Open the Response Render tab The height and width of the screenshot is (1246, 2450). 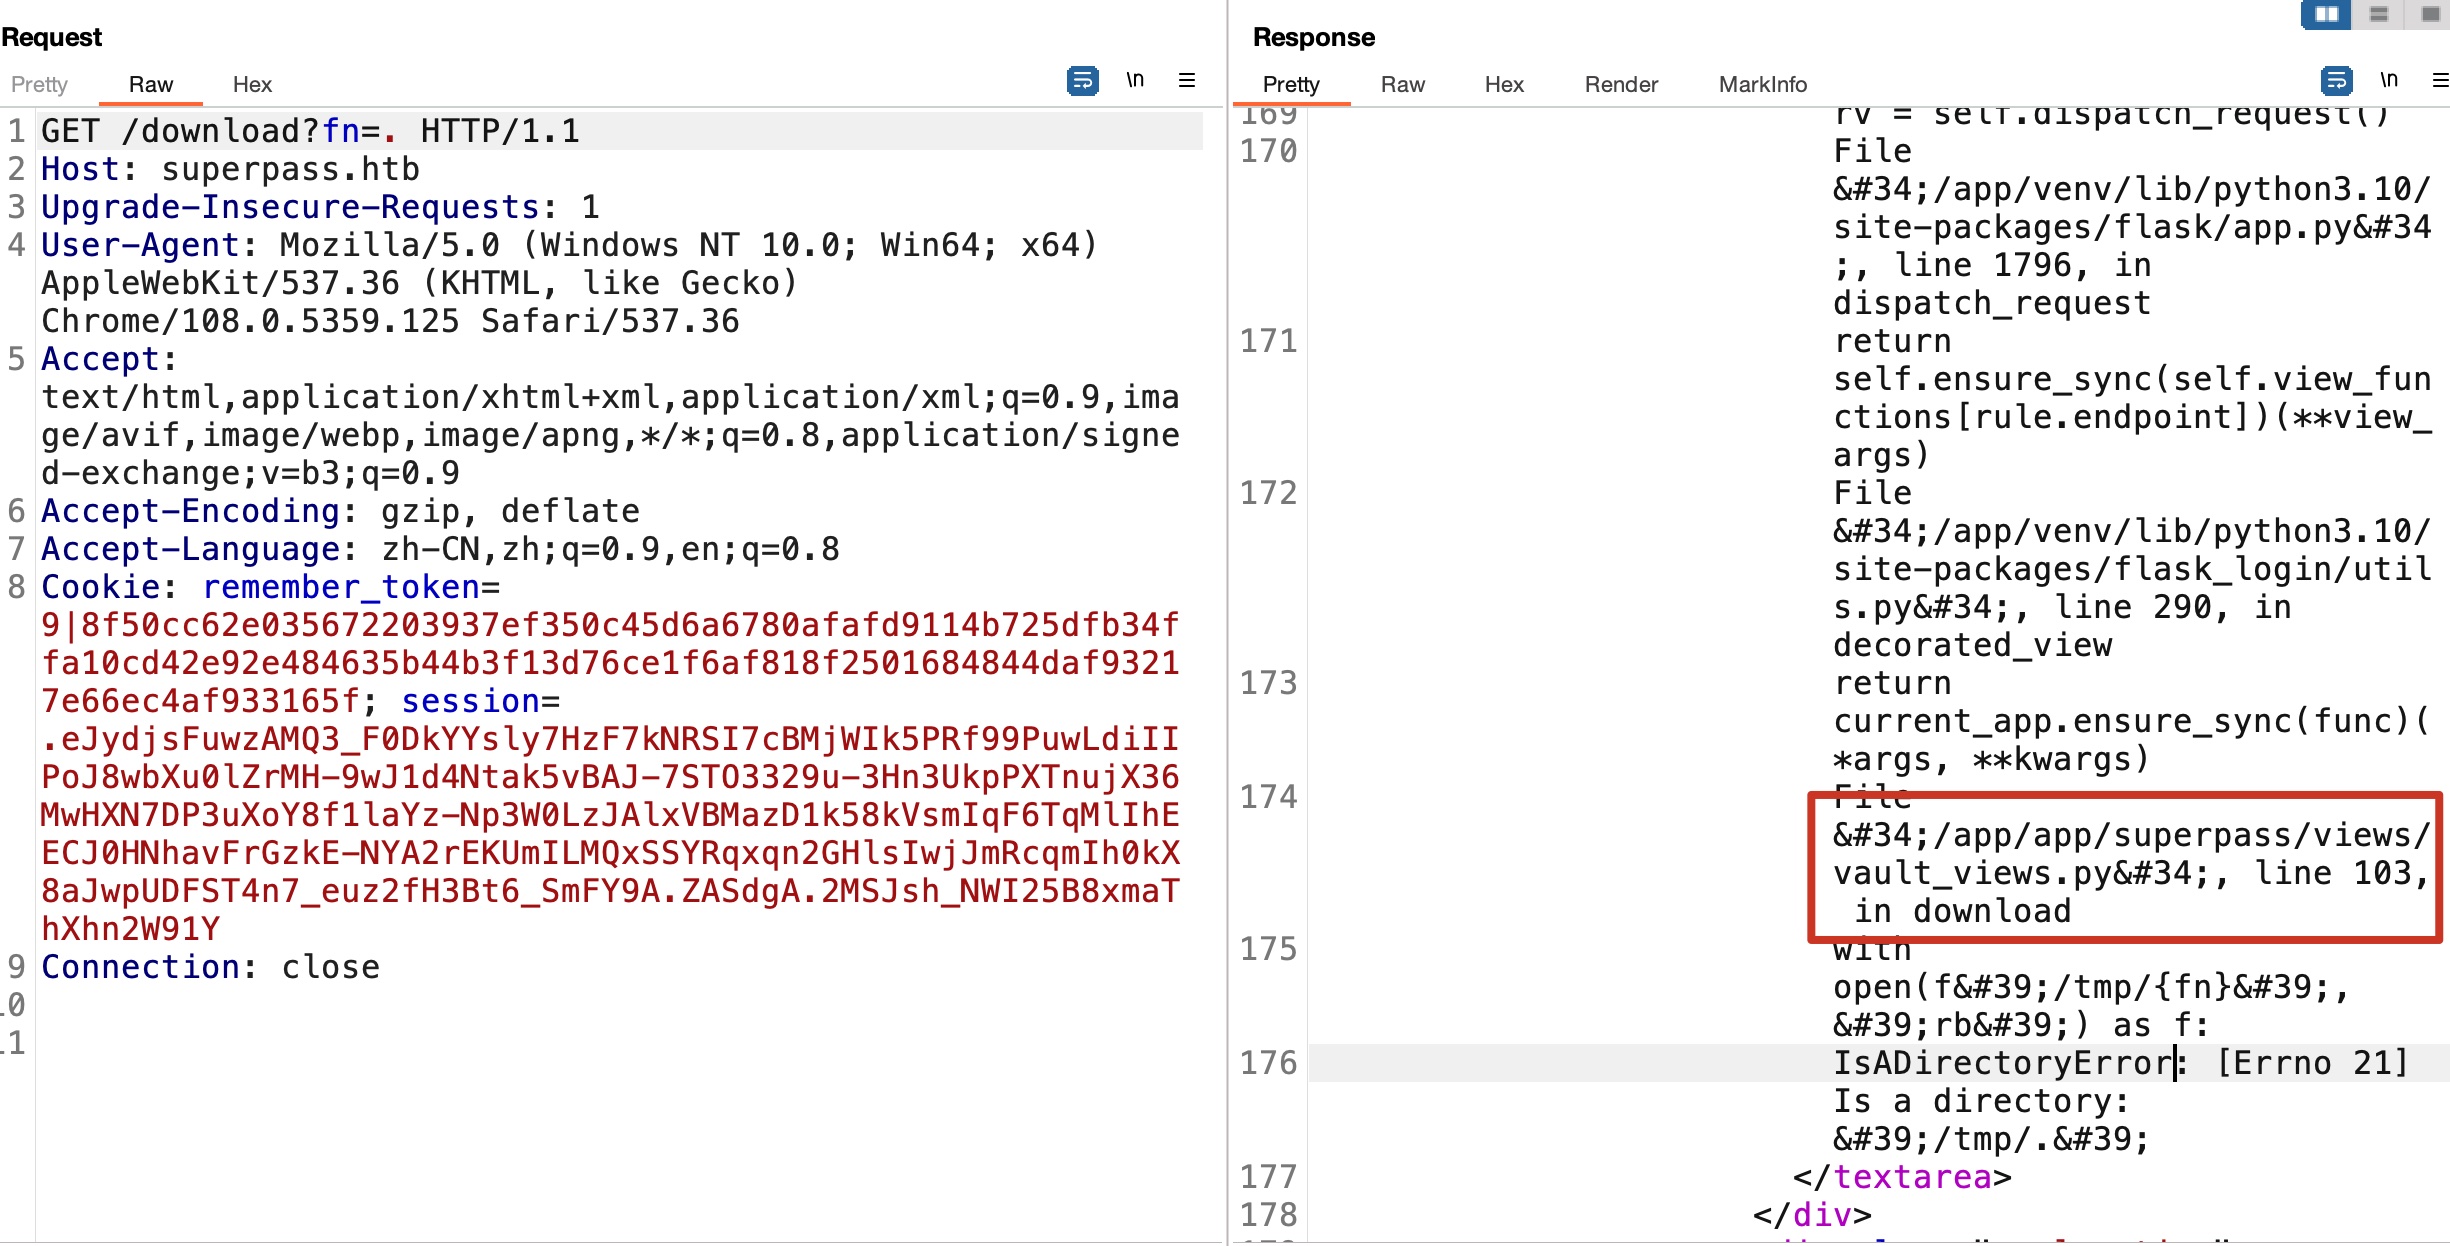(1621, 84)
